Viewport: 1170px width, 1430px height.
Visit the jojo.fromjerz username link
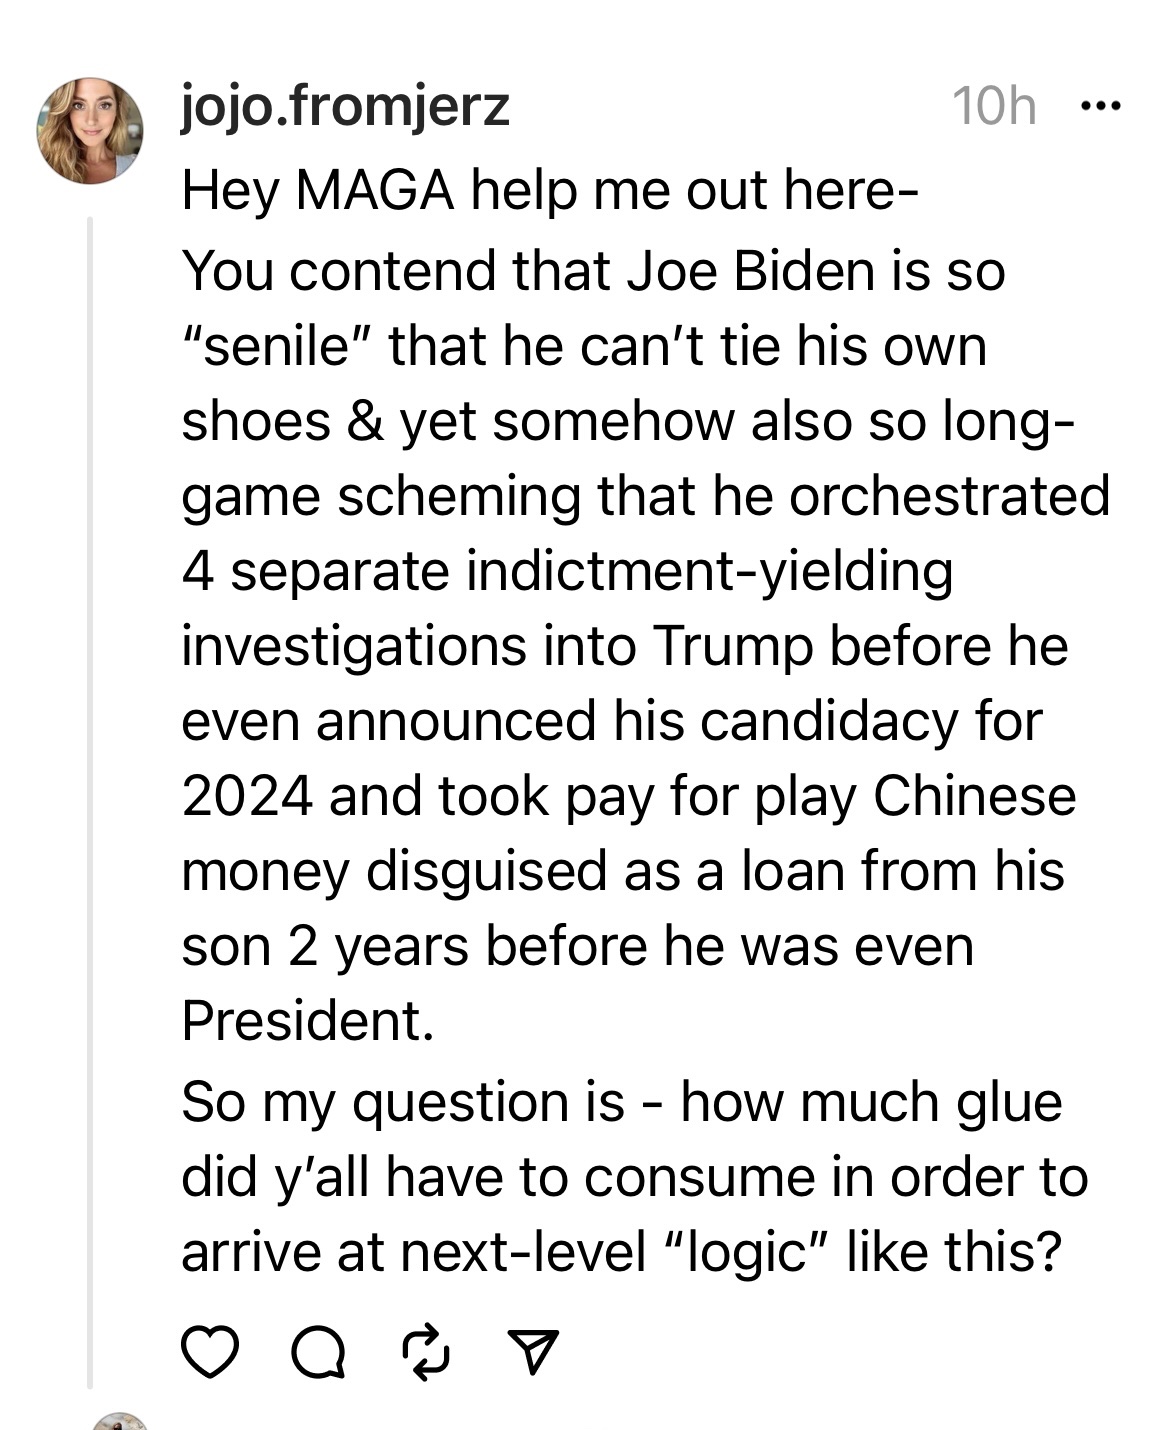pyautogui.click(x=345, y=106)
